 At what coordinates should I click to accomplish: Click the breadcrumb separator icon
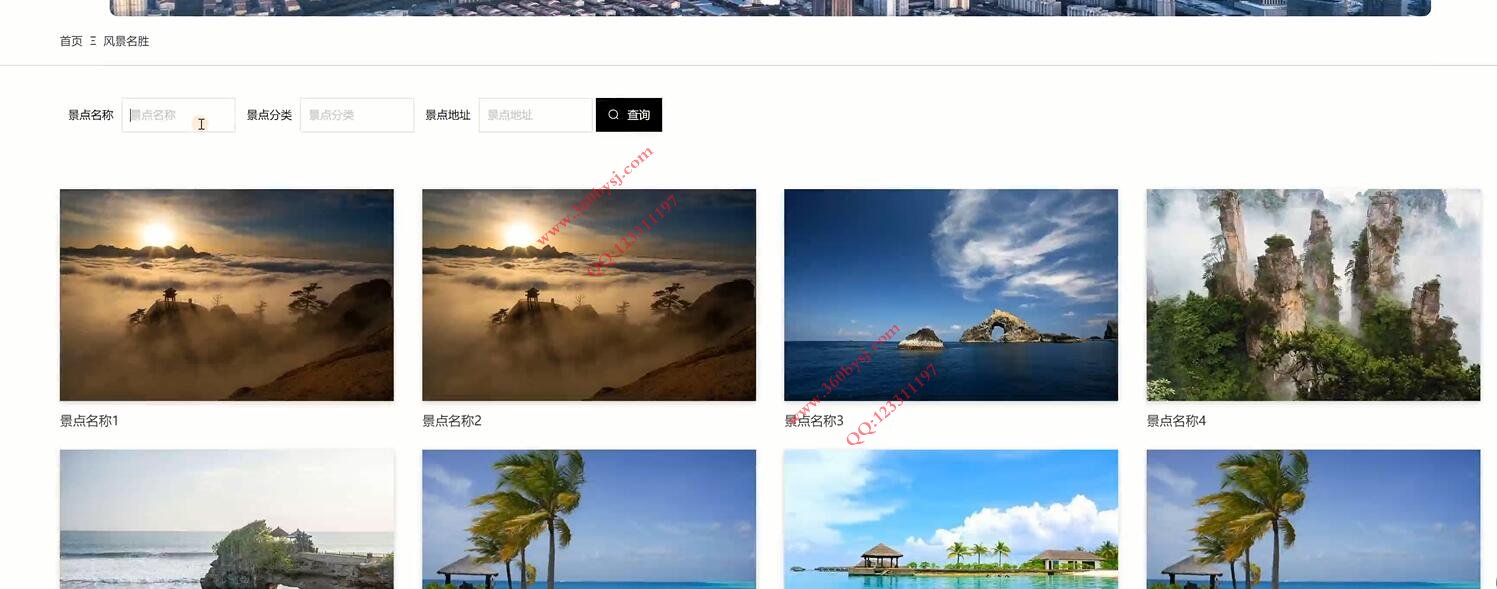pyautogui.click(x=93, y=41)
